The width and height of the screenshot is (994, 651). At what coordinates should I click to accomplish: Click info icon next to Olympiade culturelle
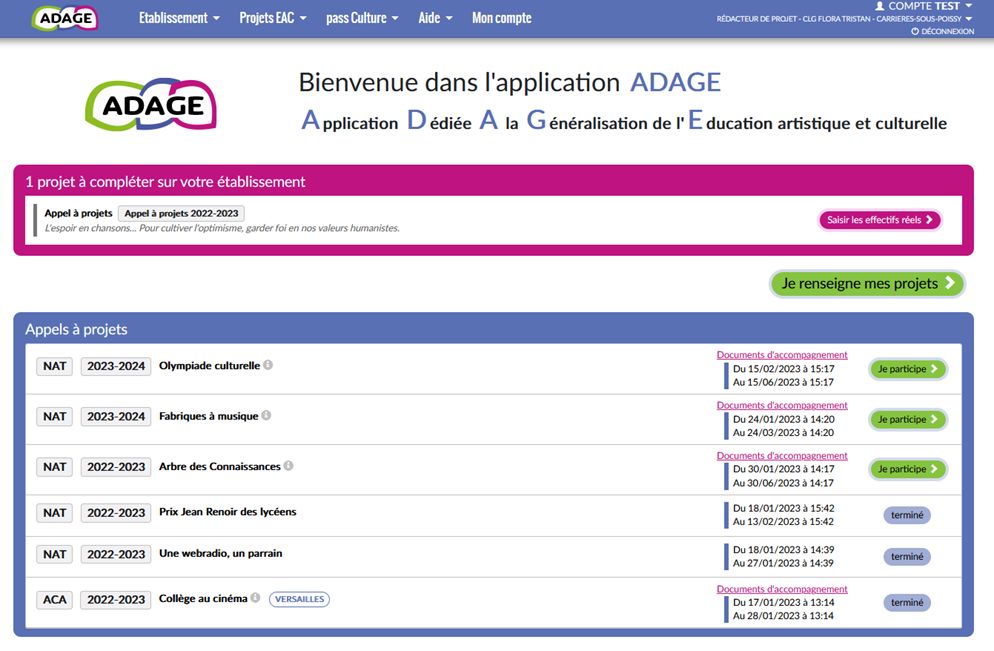coord(268,365)
